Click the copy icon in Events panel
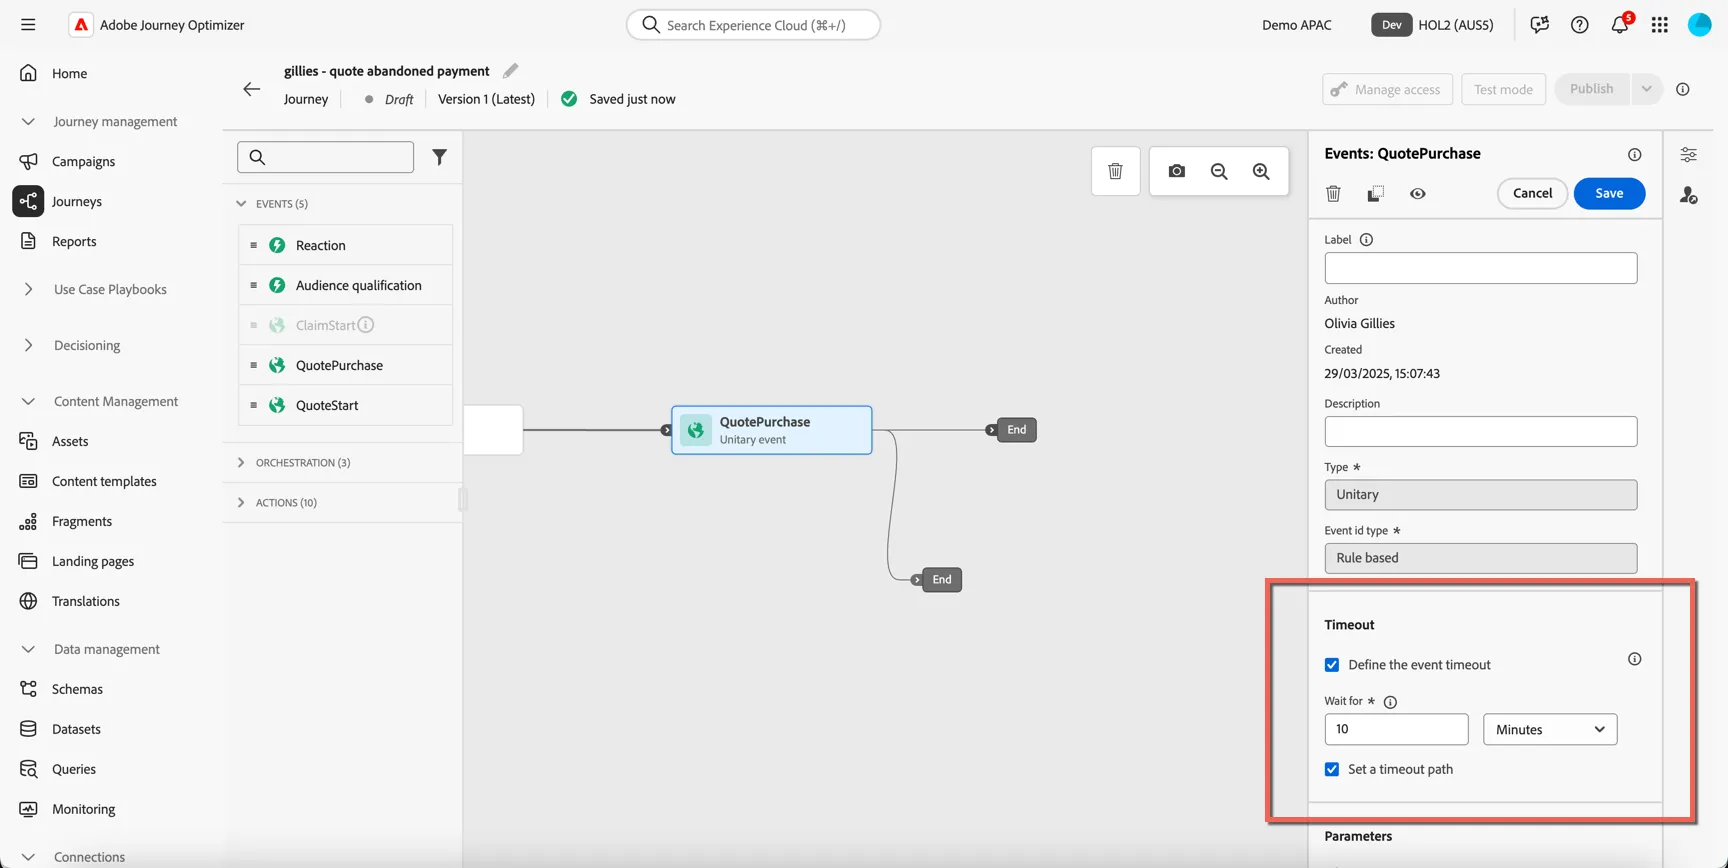The width and height of the screenshot is (1728, 868). [x=1376, y=194]
